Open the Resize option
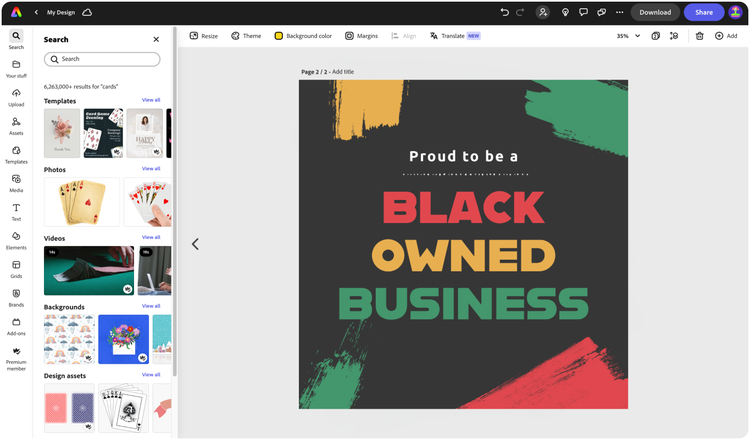This screenshot has height=440, width=750. pyautogui.click(x=204, y=36)
